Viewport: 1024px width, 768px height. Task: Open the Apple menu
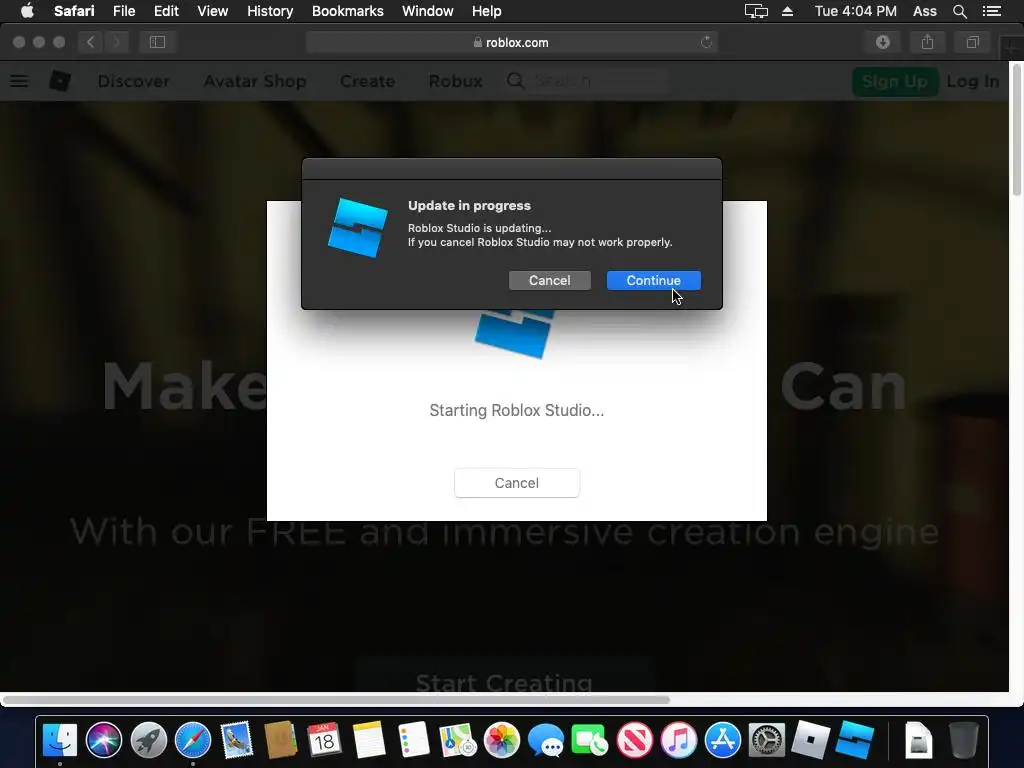[27, 11]
